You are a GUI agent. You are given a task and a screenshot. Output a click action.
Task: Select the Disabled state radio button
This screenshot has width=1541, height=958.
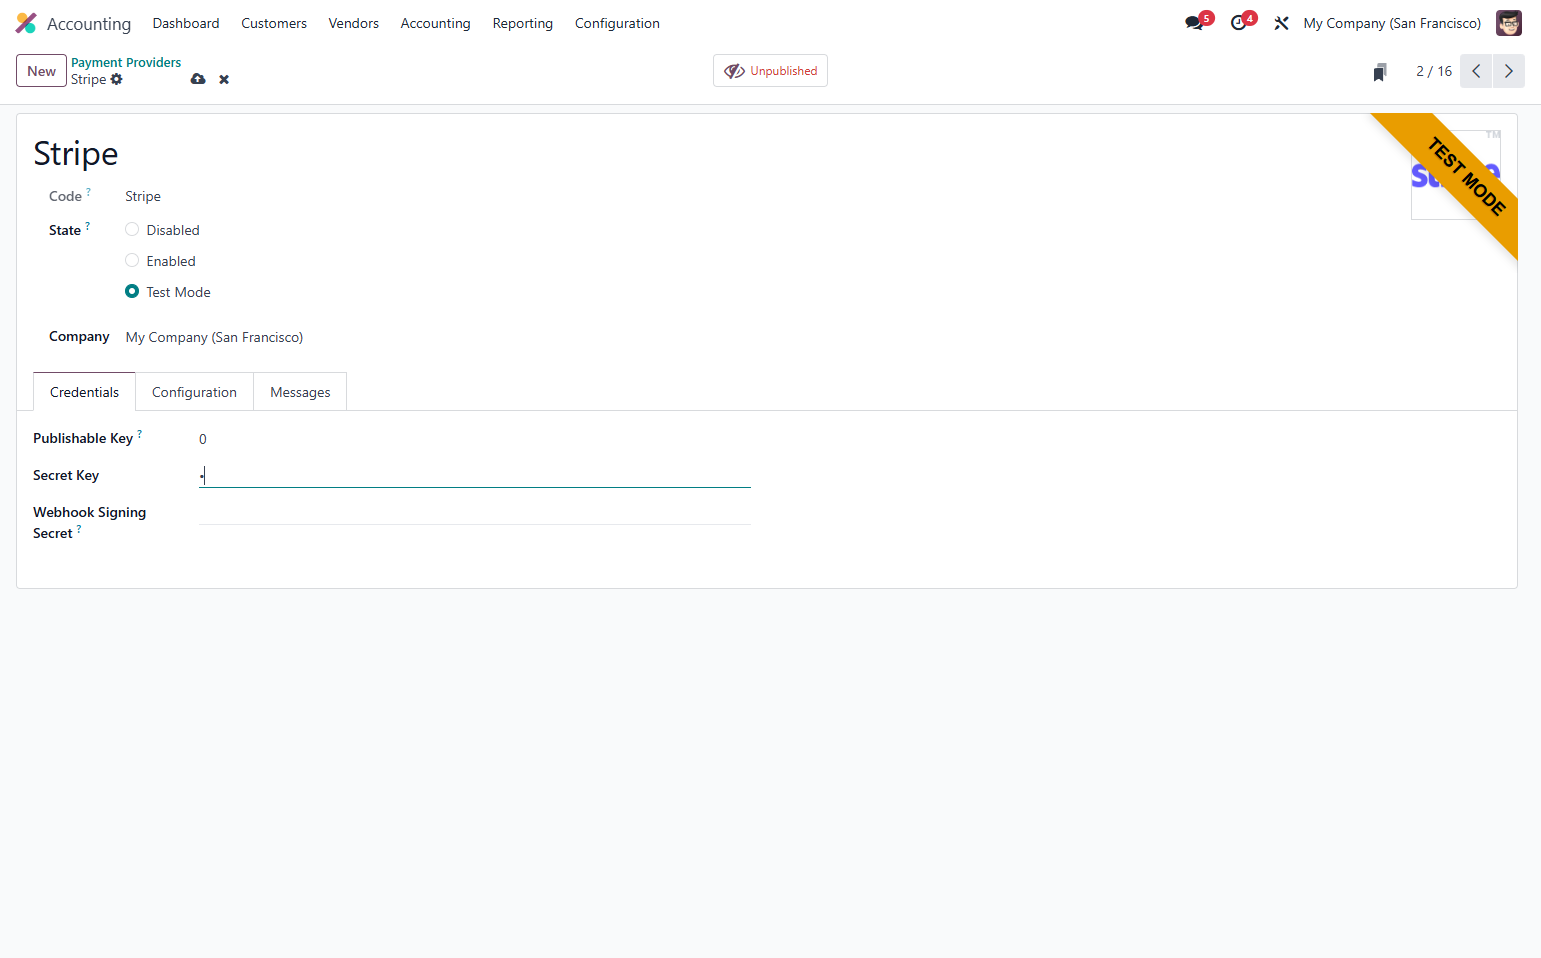(x=132, y=229)
